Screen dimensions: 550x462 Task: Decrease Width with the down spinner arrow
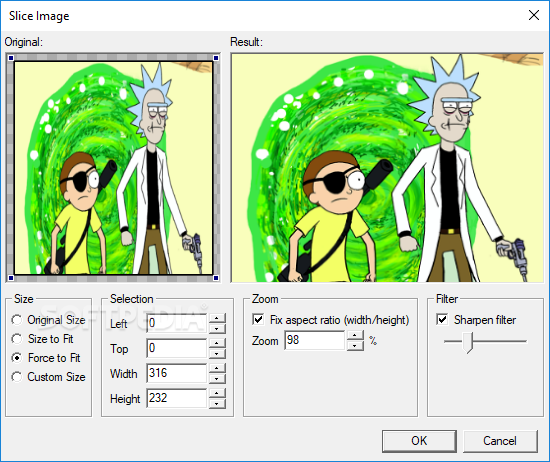[217, 378]
